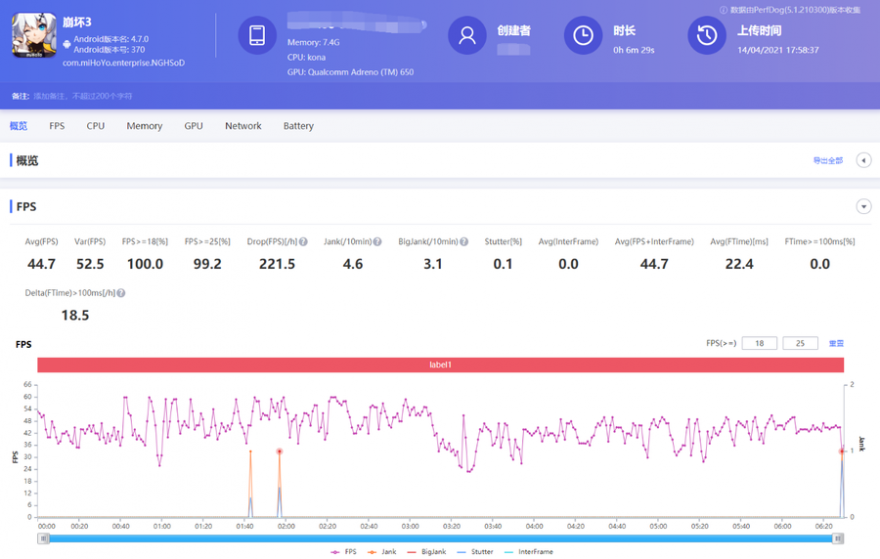Click the 重置 reset link
This screenshot has height=559, width=880.
tap(836, 344)
